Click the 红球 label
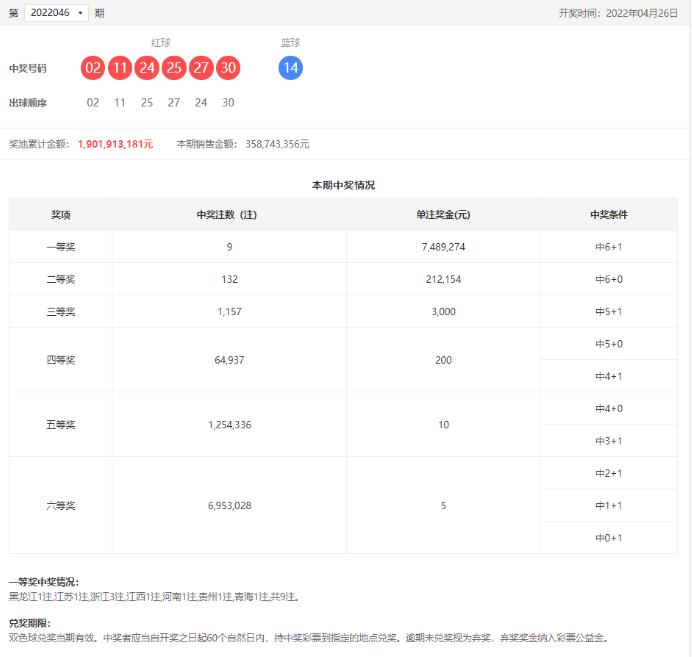 [x=161, y=42]
